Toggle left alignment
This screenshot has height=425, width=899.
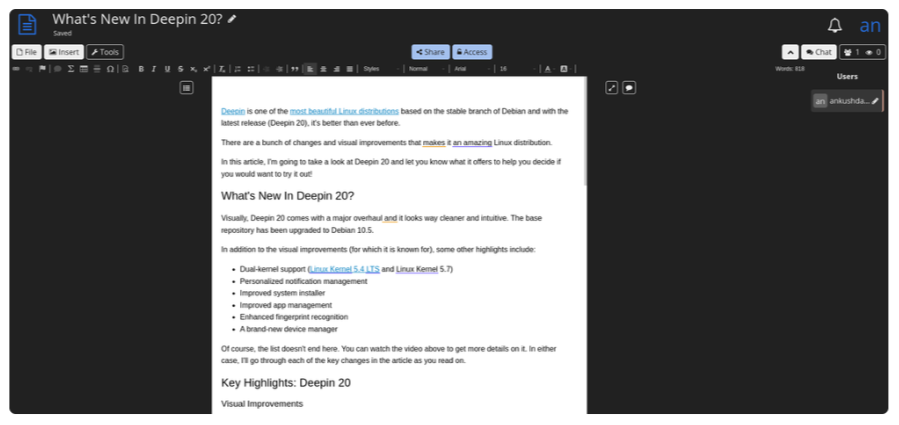coord(310,69)
